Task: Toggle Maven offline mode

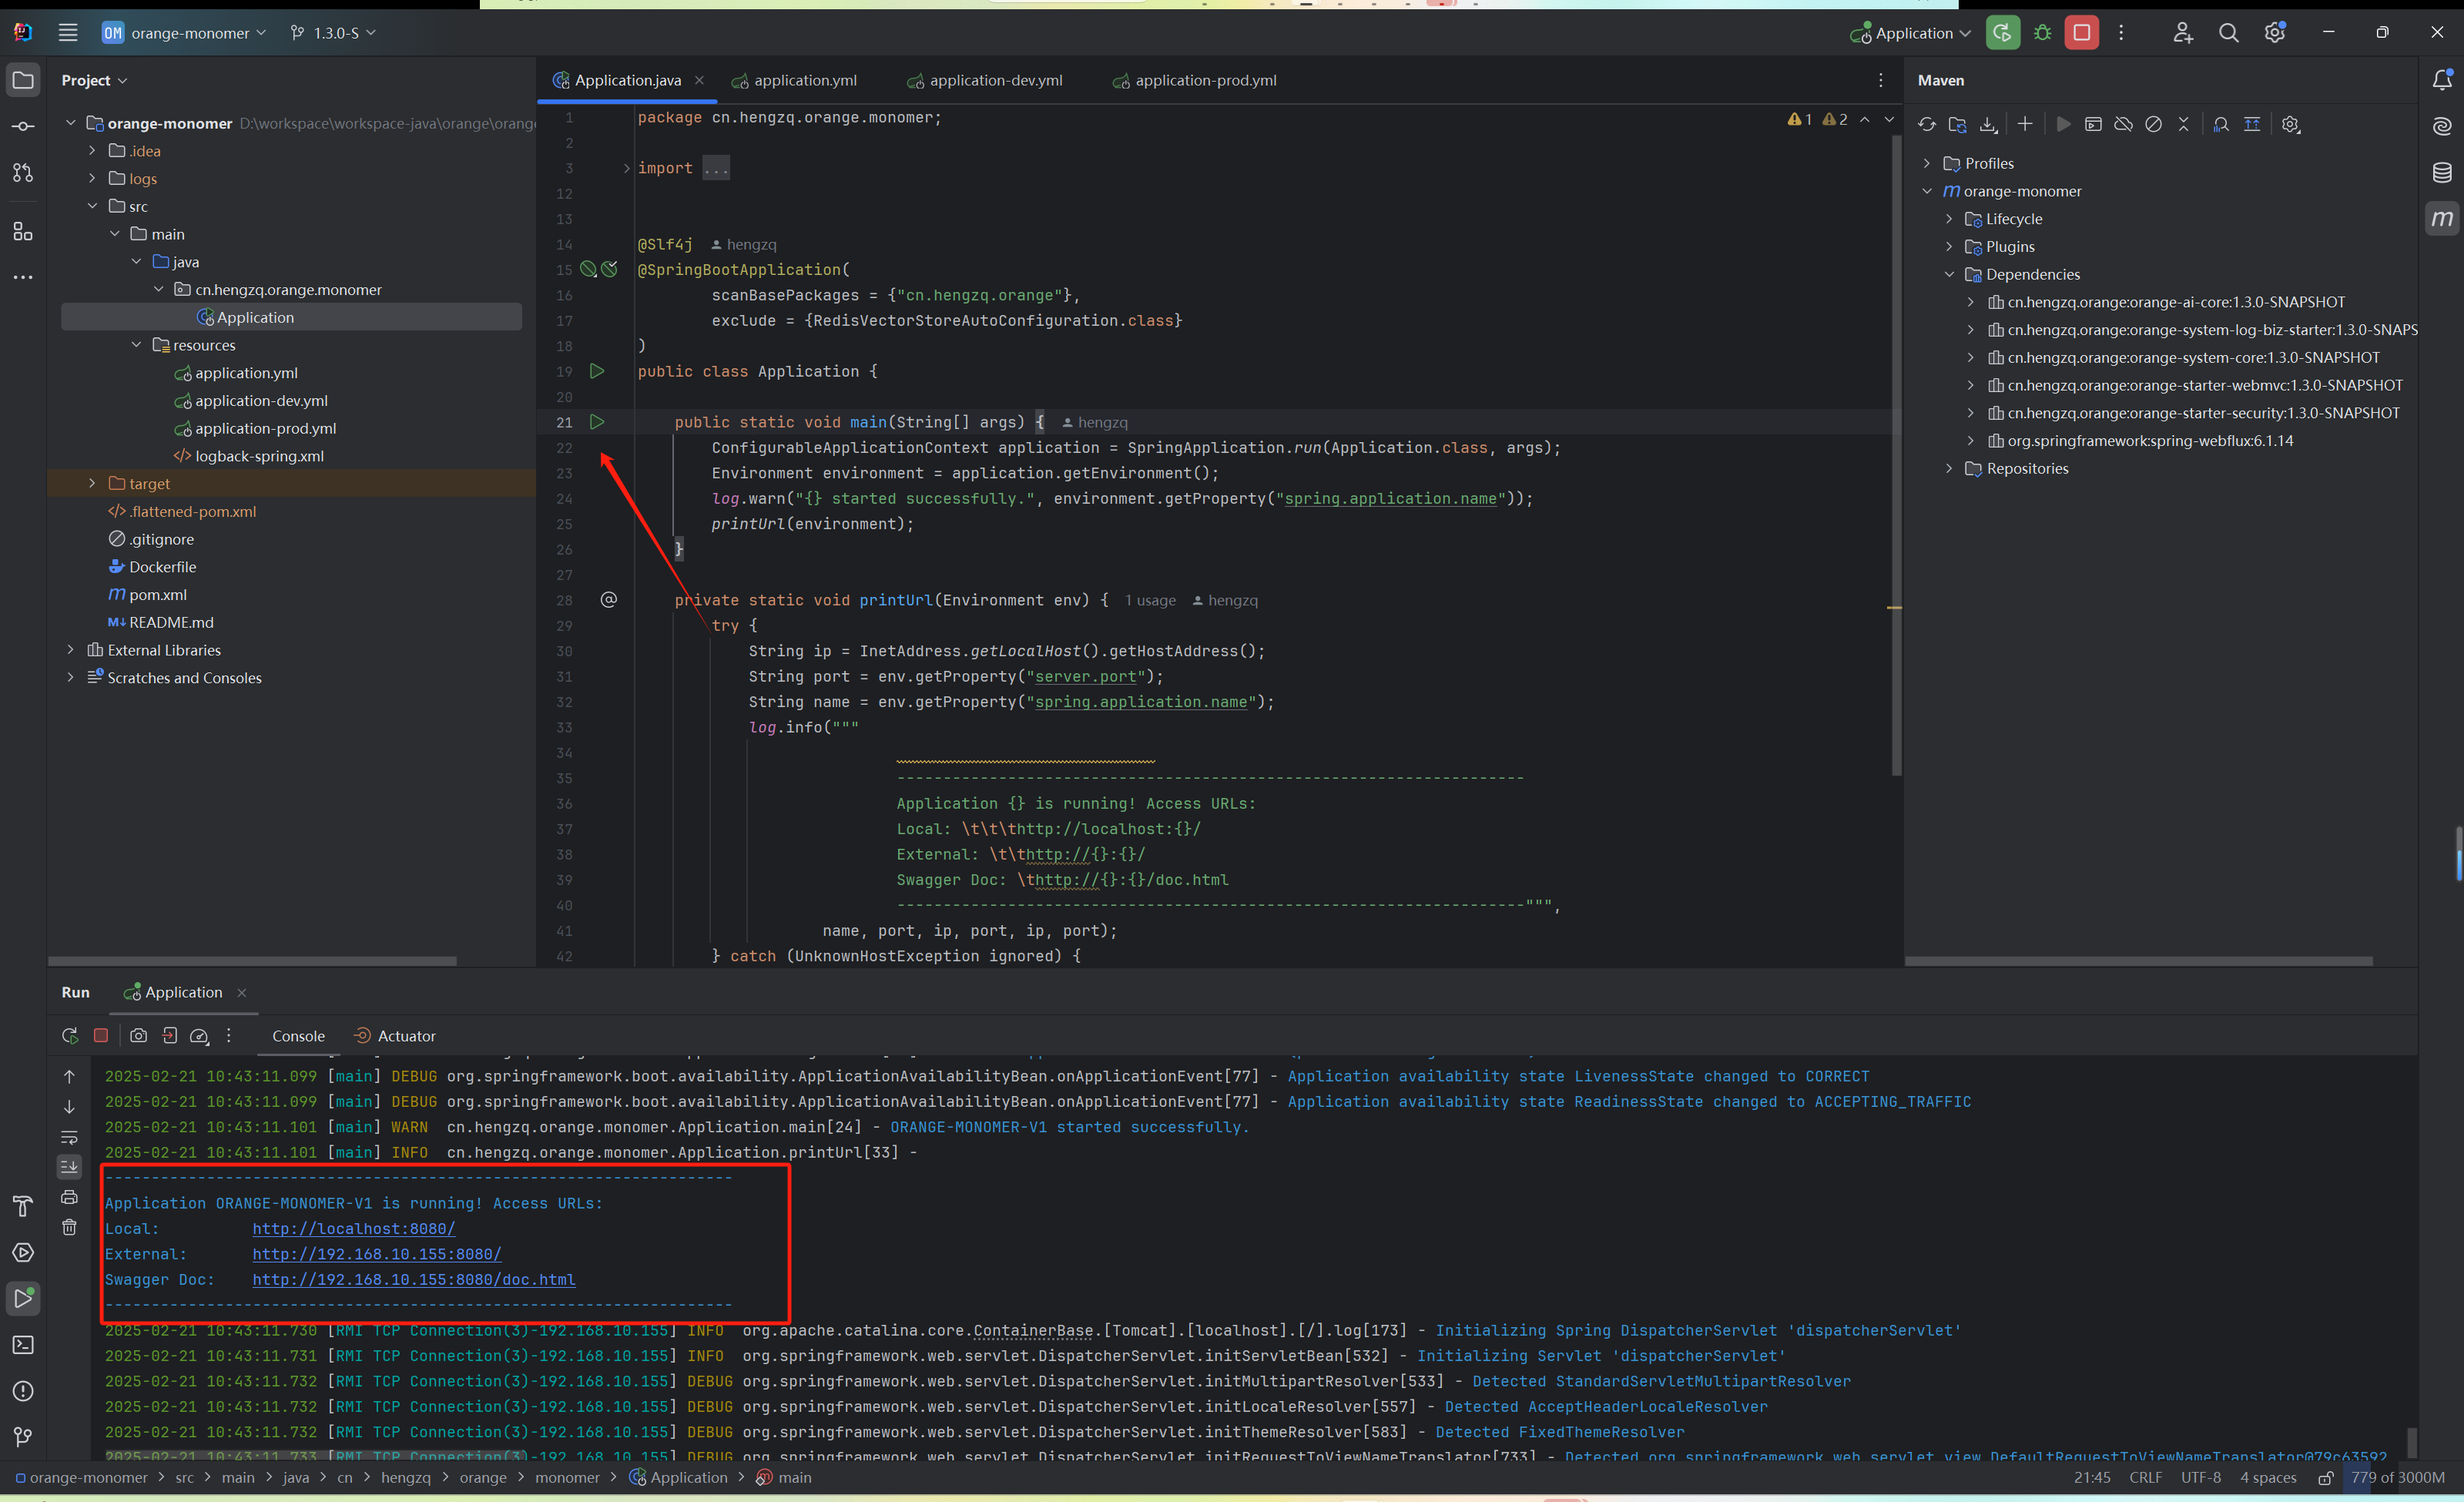Action: point(2123,125)
